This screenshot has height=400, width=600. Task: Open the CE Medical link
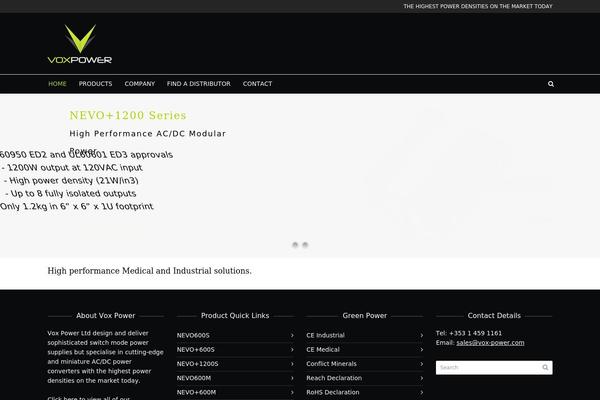point(323,349)
